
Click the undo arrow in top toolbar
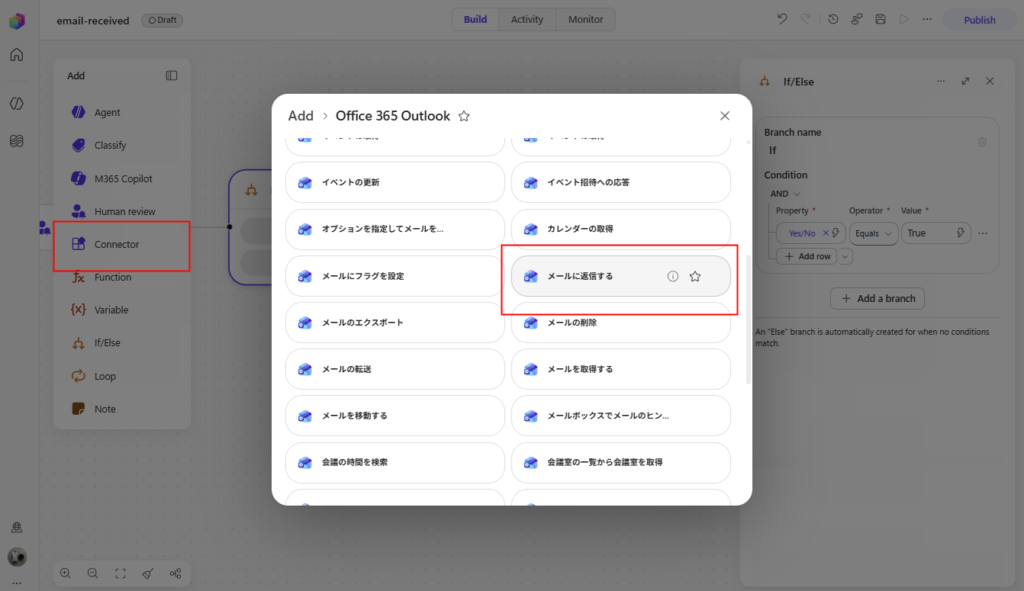(x=782, y=19)
